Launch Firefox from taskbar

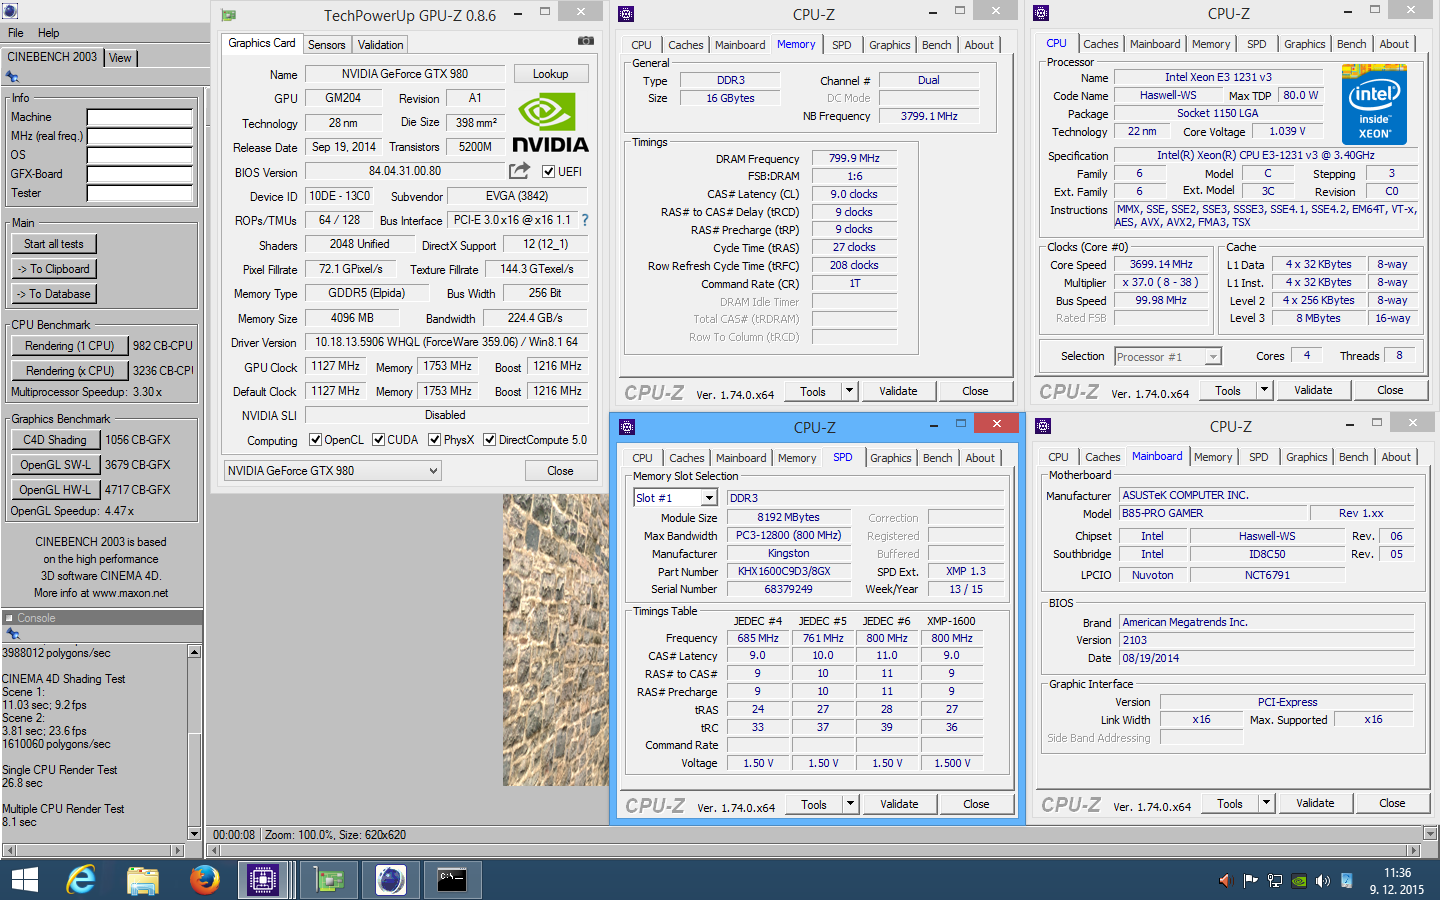pos(205,880)
